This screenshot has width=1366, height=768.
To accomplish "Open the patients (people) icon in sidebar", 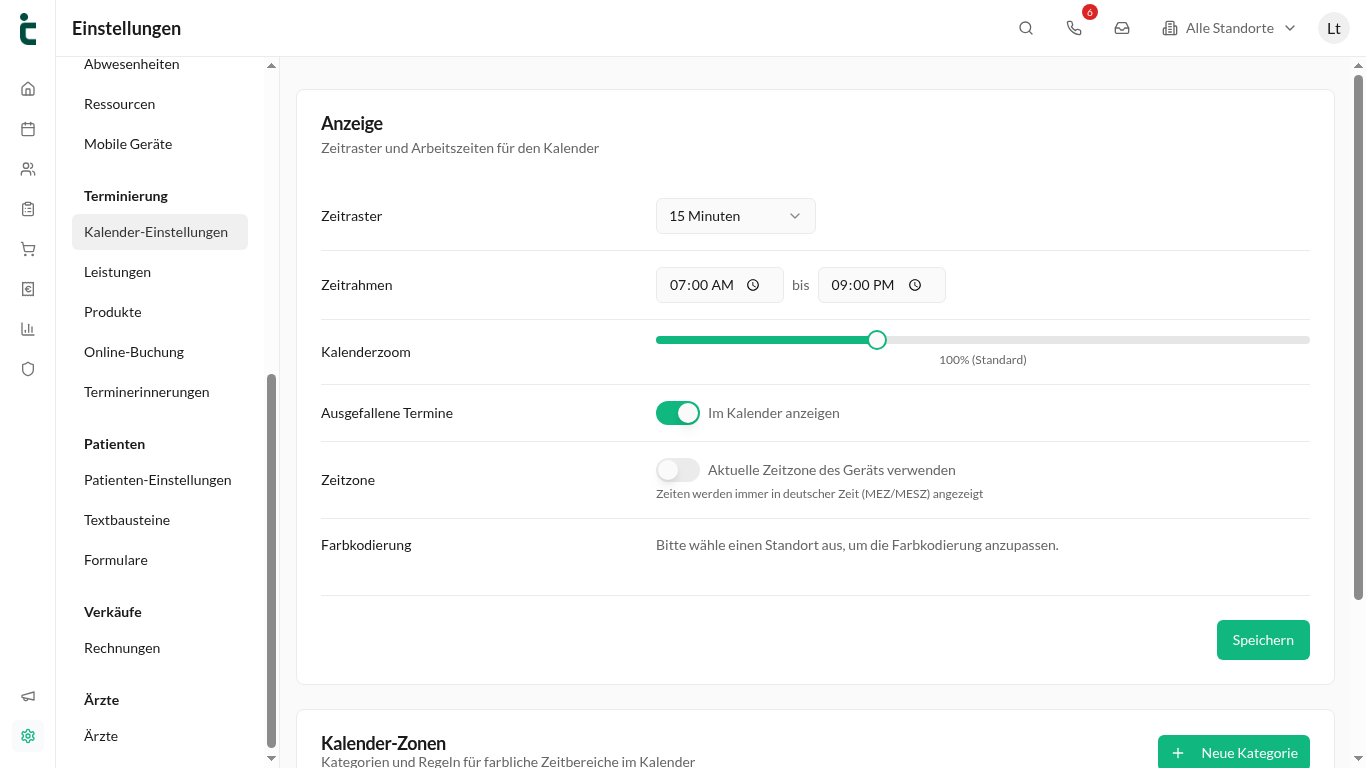I will coord(28,169).
